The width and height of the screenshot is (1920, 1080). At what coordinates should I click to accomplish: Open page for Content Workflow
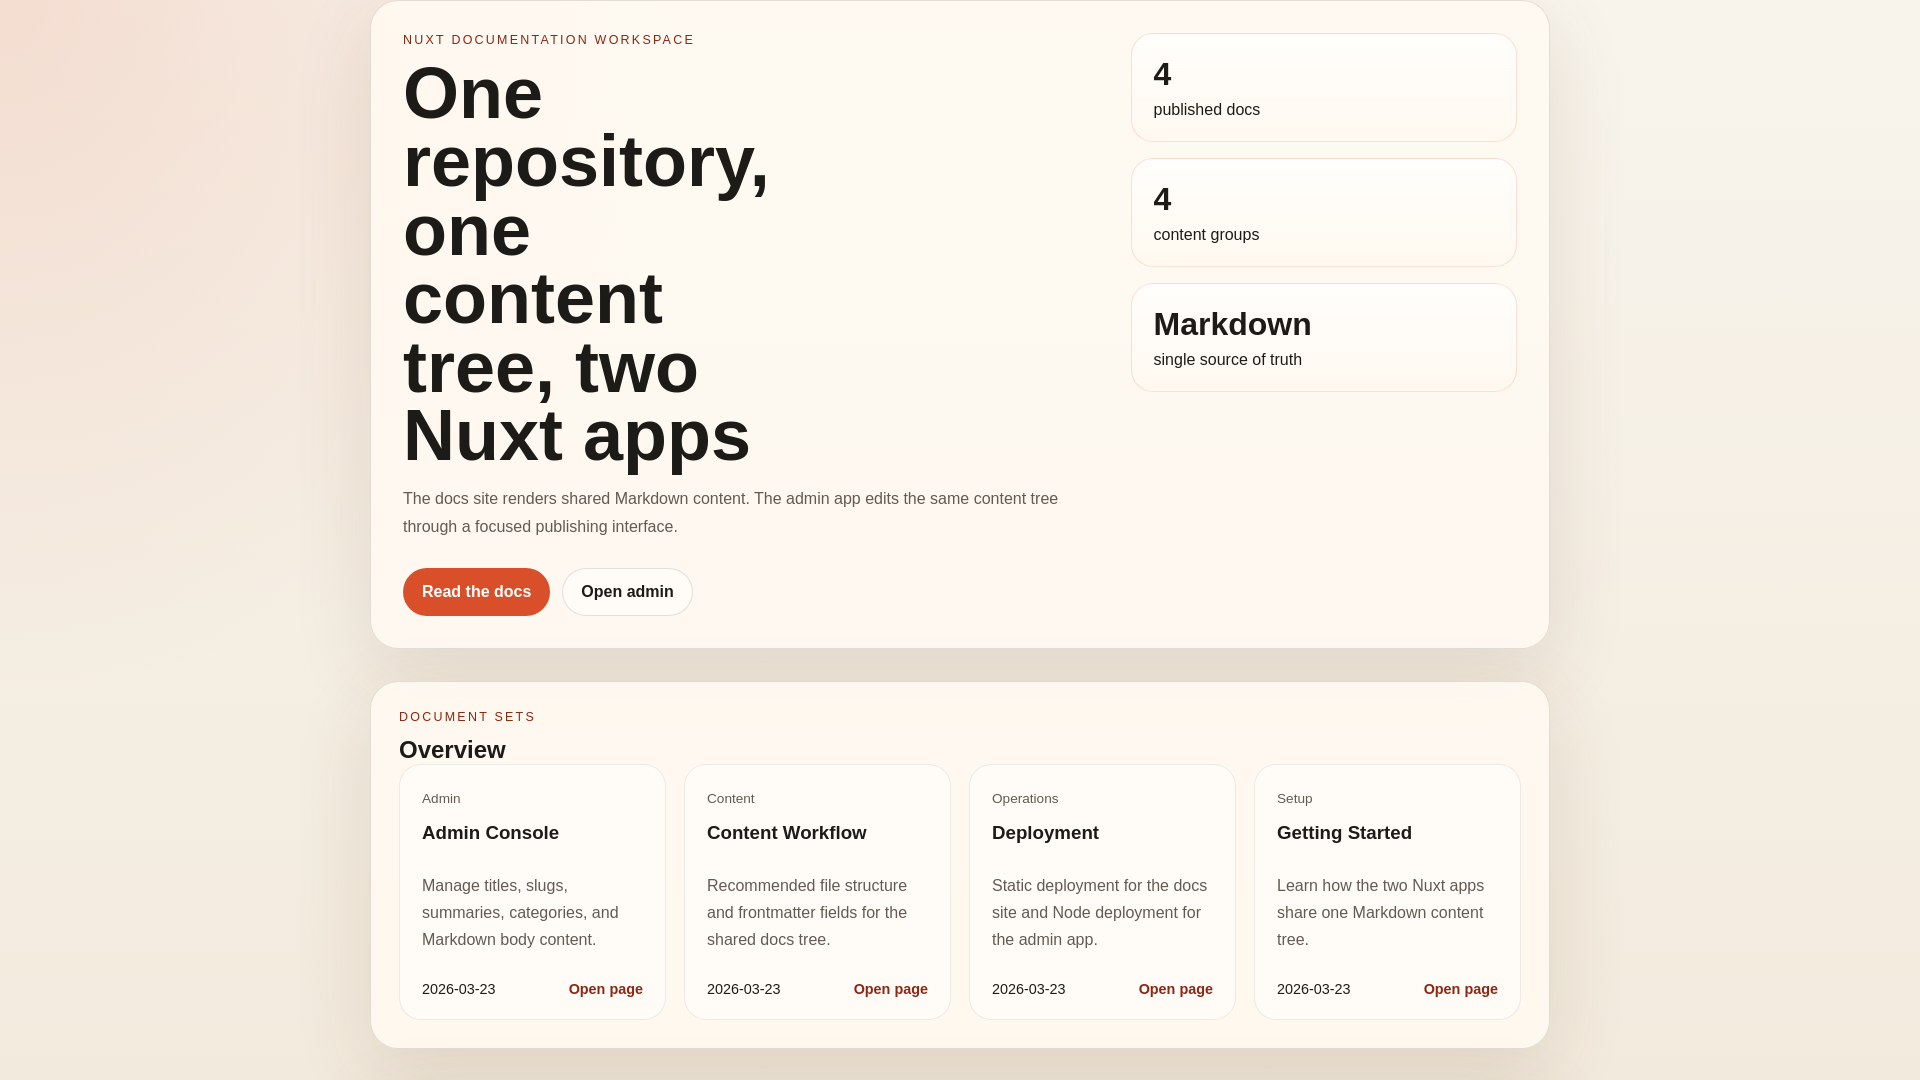click(891, 989)
